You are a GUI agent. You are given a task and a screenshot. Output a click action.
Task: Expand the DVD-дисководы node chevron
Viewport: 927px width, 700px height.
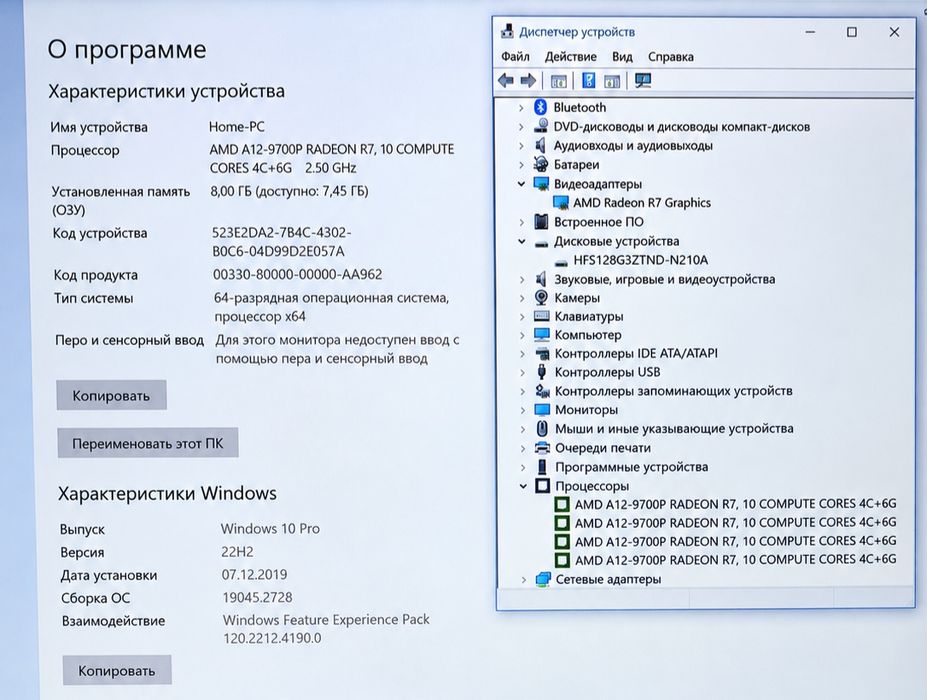[521, 127]
